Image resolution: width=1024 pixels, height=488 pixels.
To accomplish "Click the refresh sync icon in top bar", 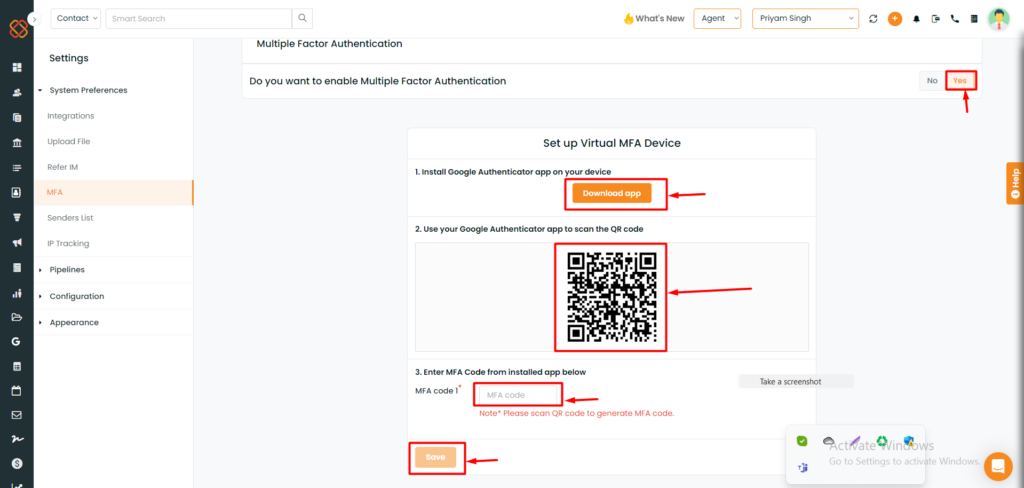I will (873, 19).
